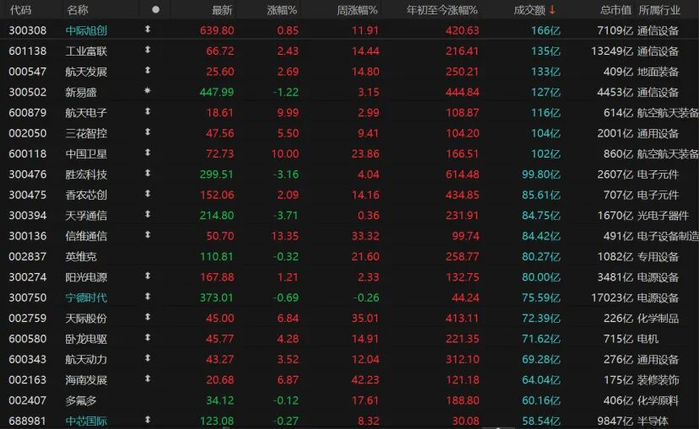Click the marker icon in 三花智控 row
This screenshot has height=429, width=700.
coord(147,132)
